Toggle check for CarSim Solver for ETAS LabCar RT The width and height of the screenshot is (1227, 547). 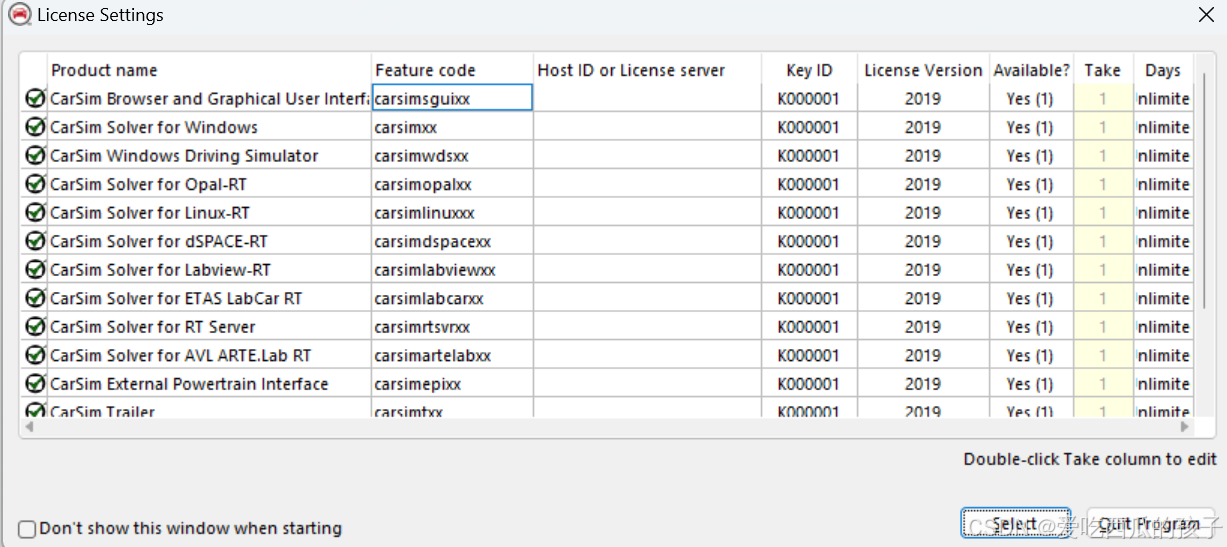pyautogui.click(x=36, y=298)
